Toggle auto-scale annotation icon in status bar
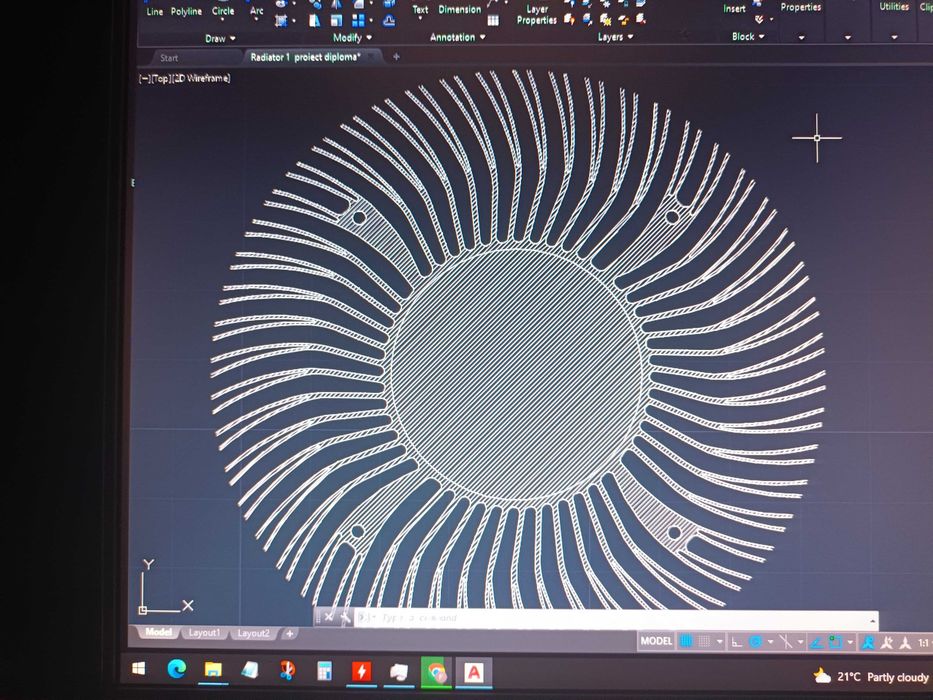 coord(887,643)
